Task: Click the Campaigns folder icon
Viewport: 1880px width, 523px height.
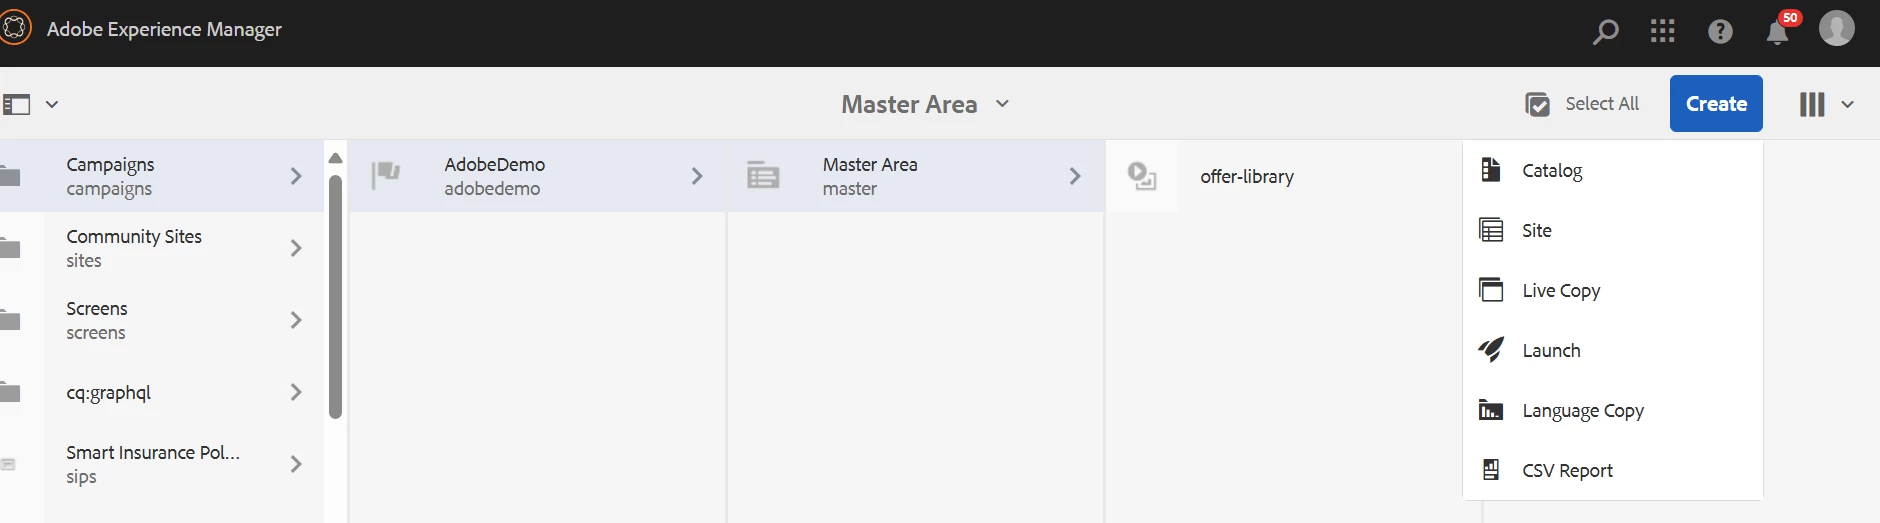Action: [10, 177]
